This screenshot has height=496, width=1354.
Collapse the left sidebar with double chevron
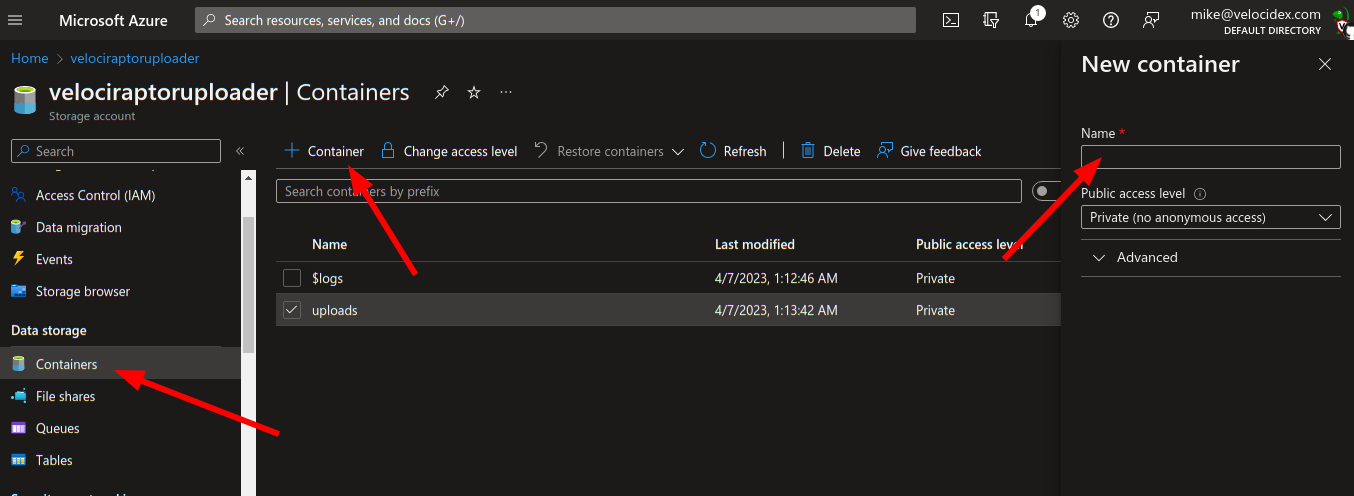click(240, 151)
